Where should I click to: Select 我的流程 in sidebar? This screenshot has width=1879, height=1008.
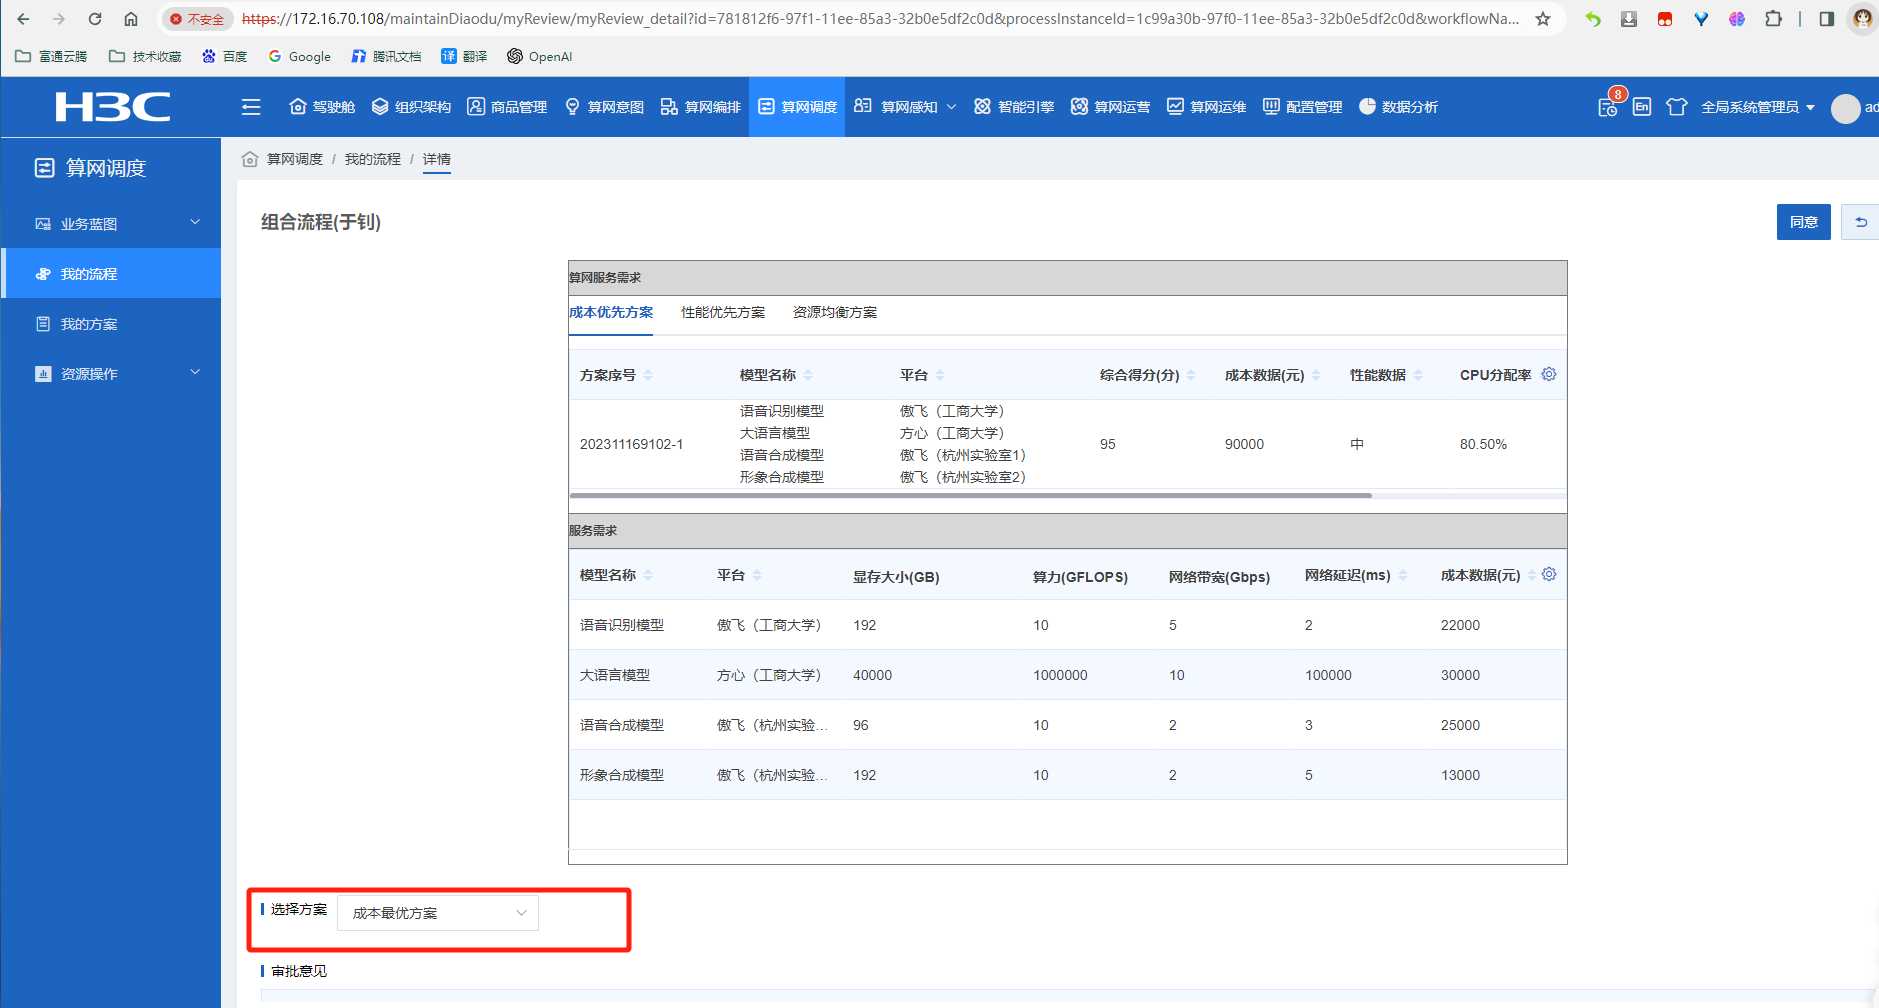(x=111, y=273)
